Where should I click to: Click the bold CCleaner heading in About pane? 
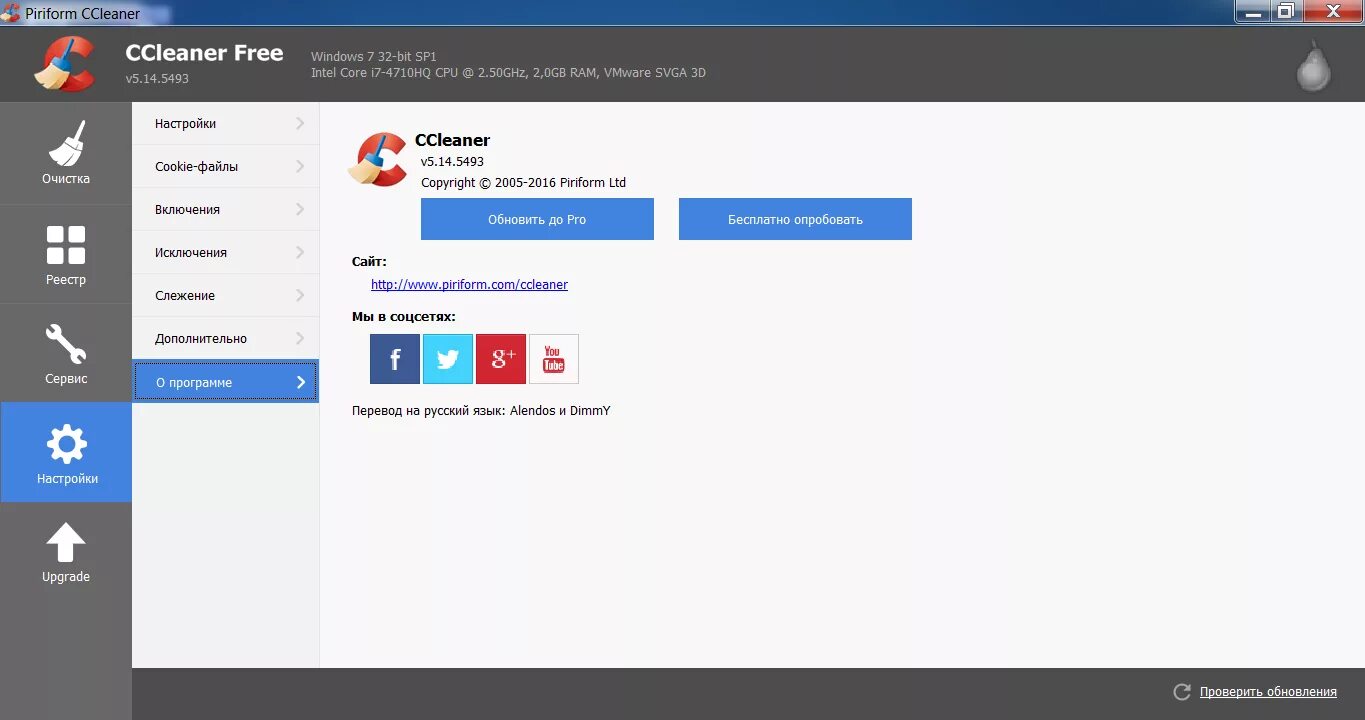pyautogui.click(x=452, y=141)
